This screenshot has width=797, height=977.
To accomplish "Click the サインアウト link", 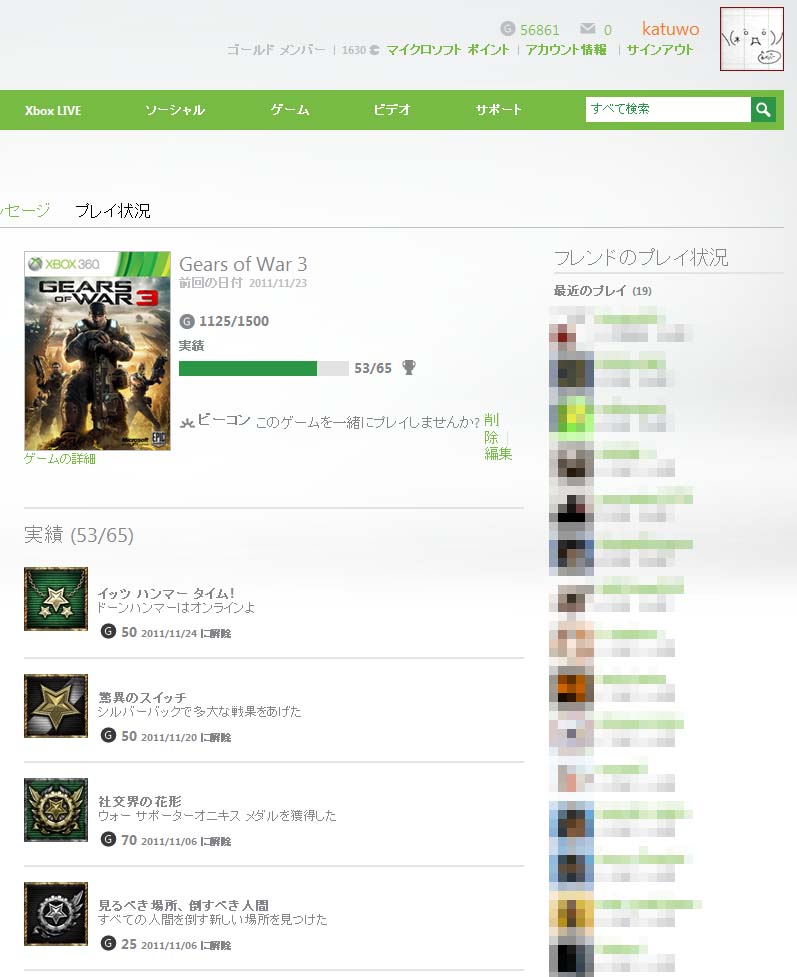I will (660, 50).
